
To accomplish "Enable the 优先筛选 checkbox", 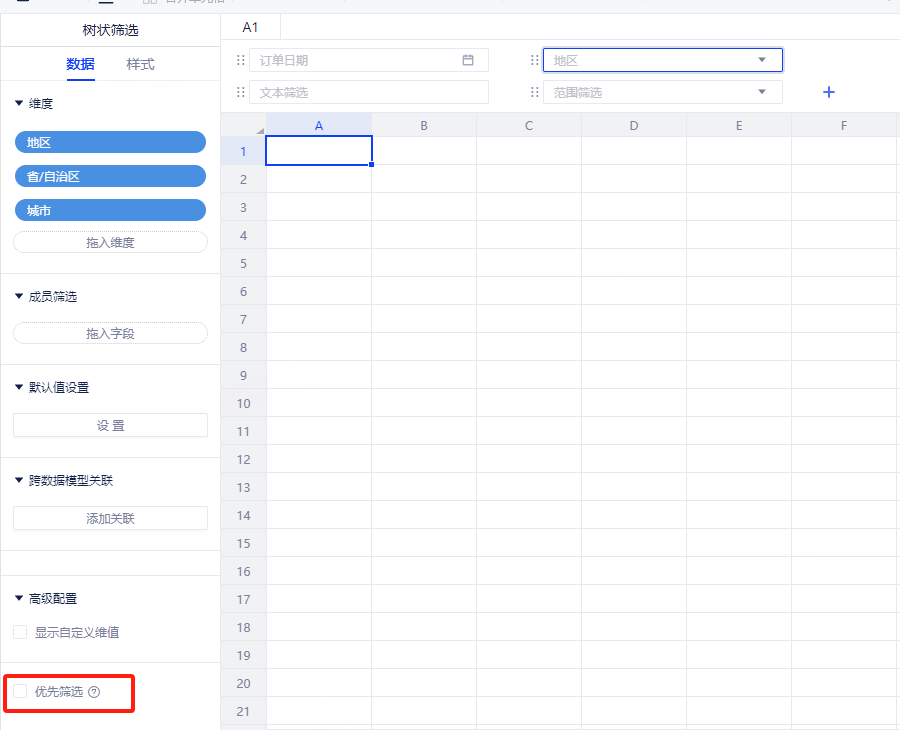I will 20,691.
